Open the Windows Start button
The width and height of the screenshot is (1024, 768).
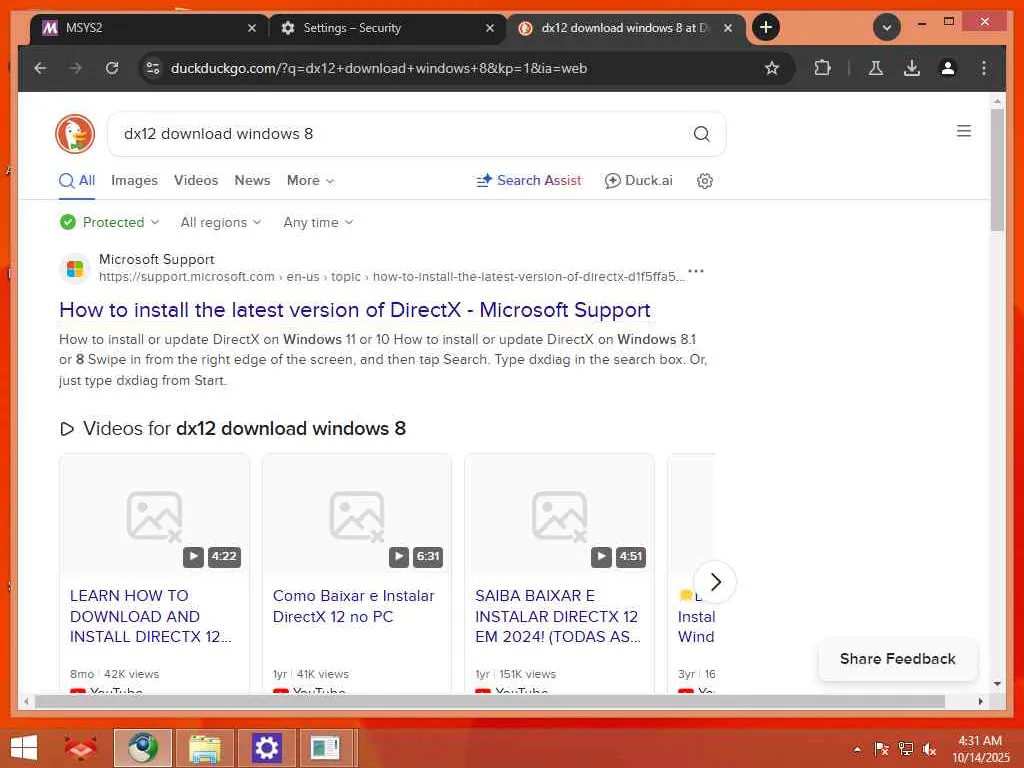pyautogui.click(x=24, y=748)
